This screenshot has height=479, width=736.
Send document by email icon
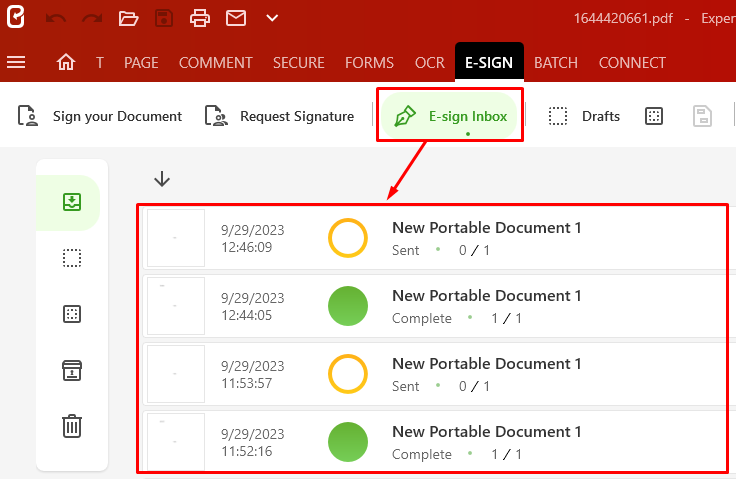[x=236, y=18]
